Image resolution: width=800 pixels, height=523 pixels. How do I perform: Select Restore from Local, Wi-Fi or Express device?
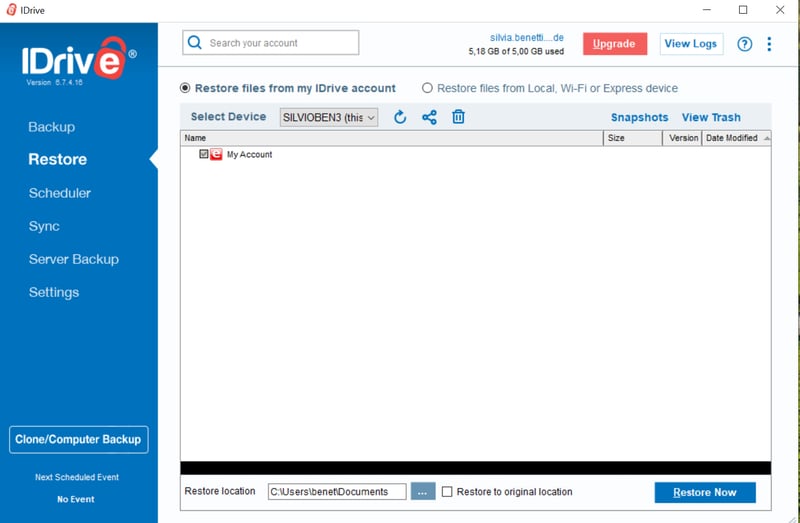pos(428,88)
